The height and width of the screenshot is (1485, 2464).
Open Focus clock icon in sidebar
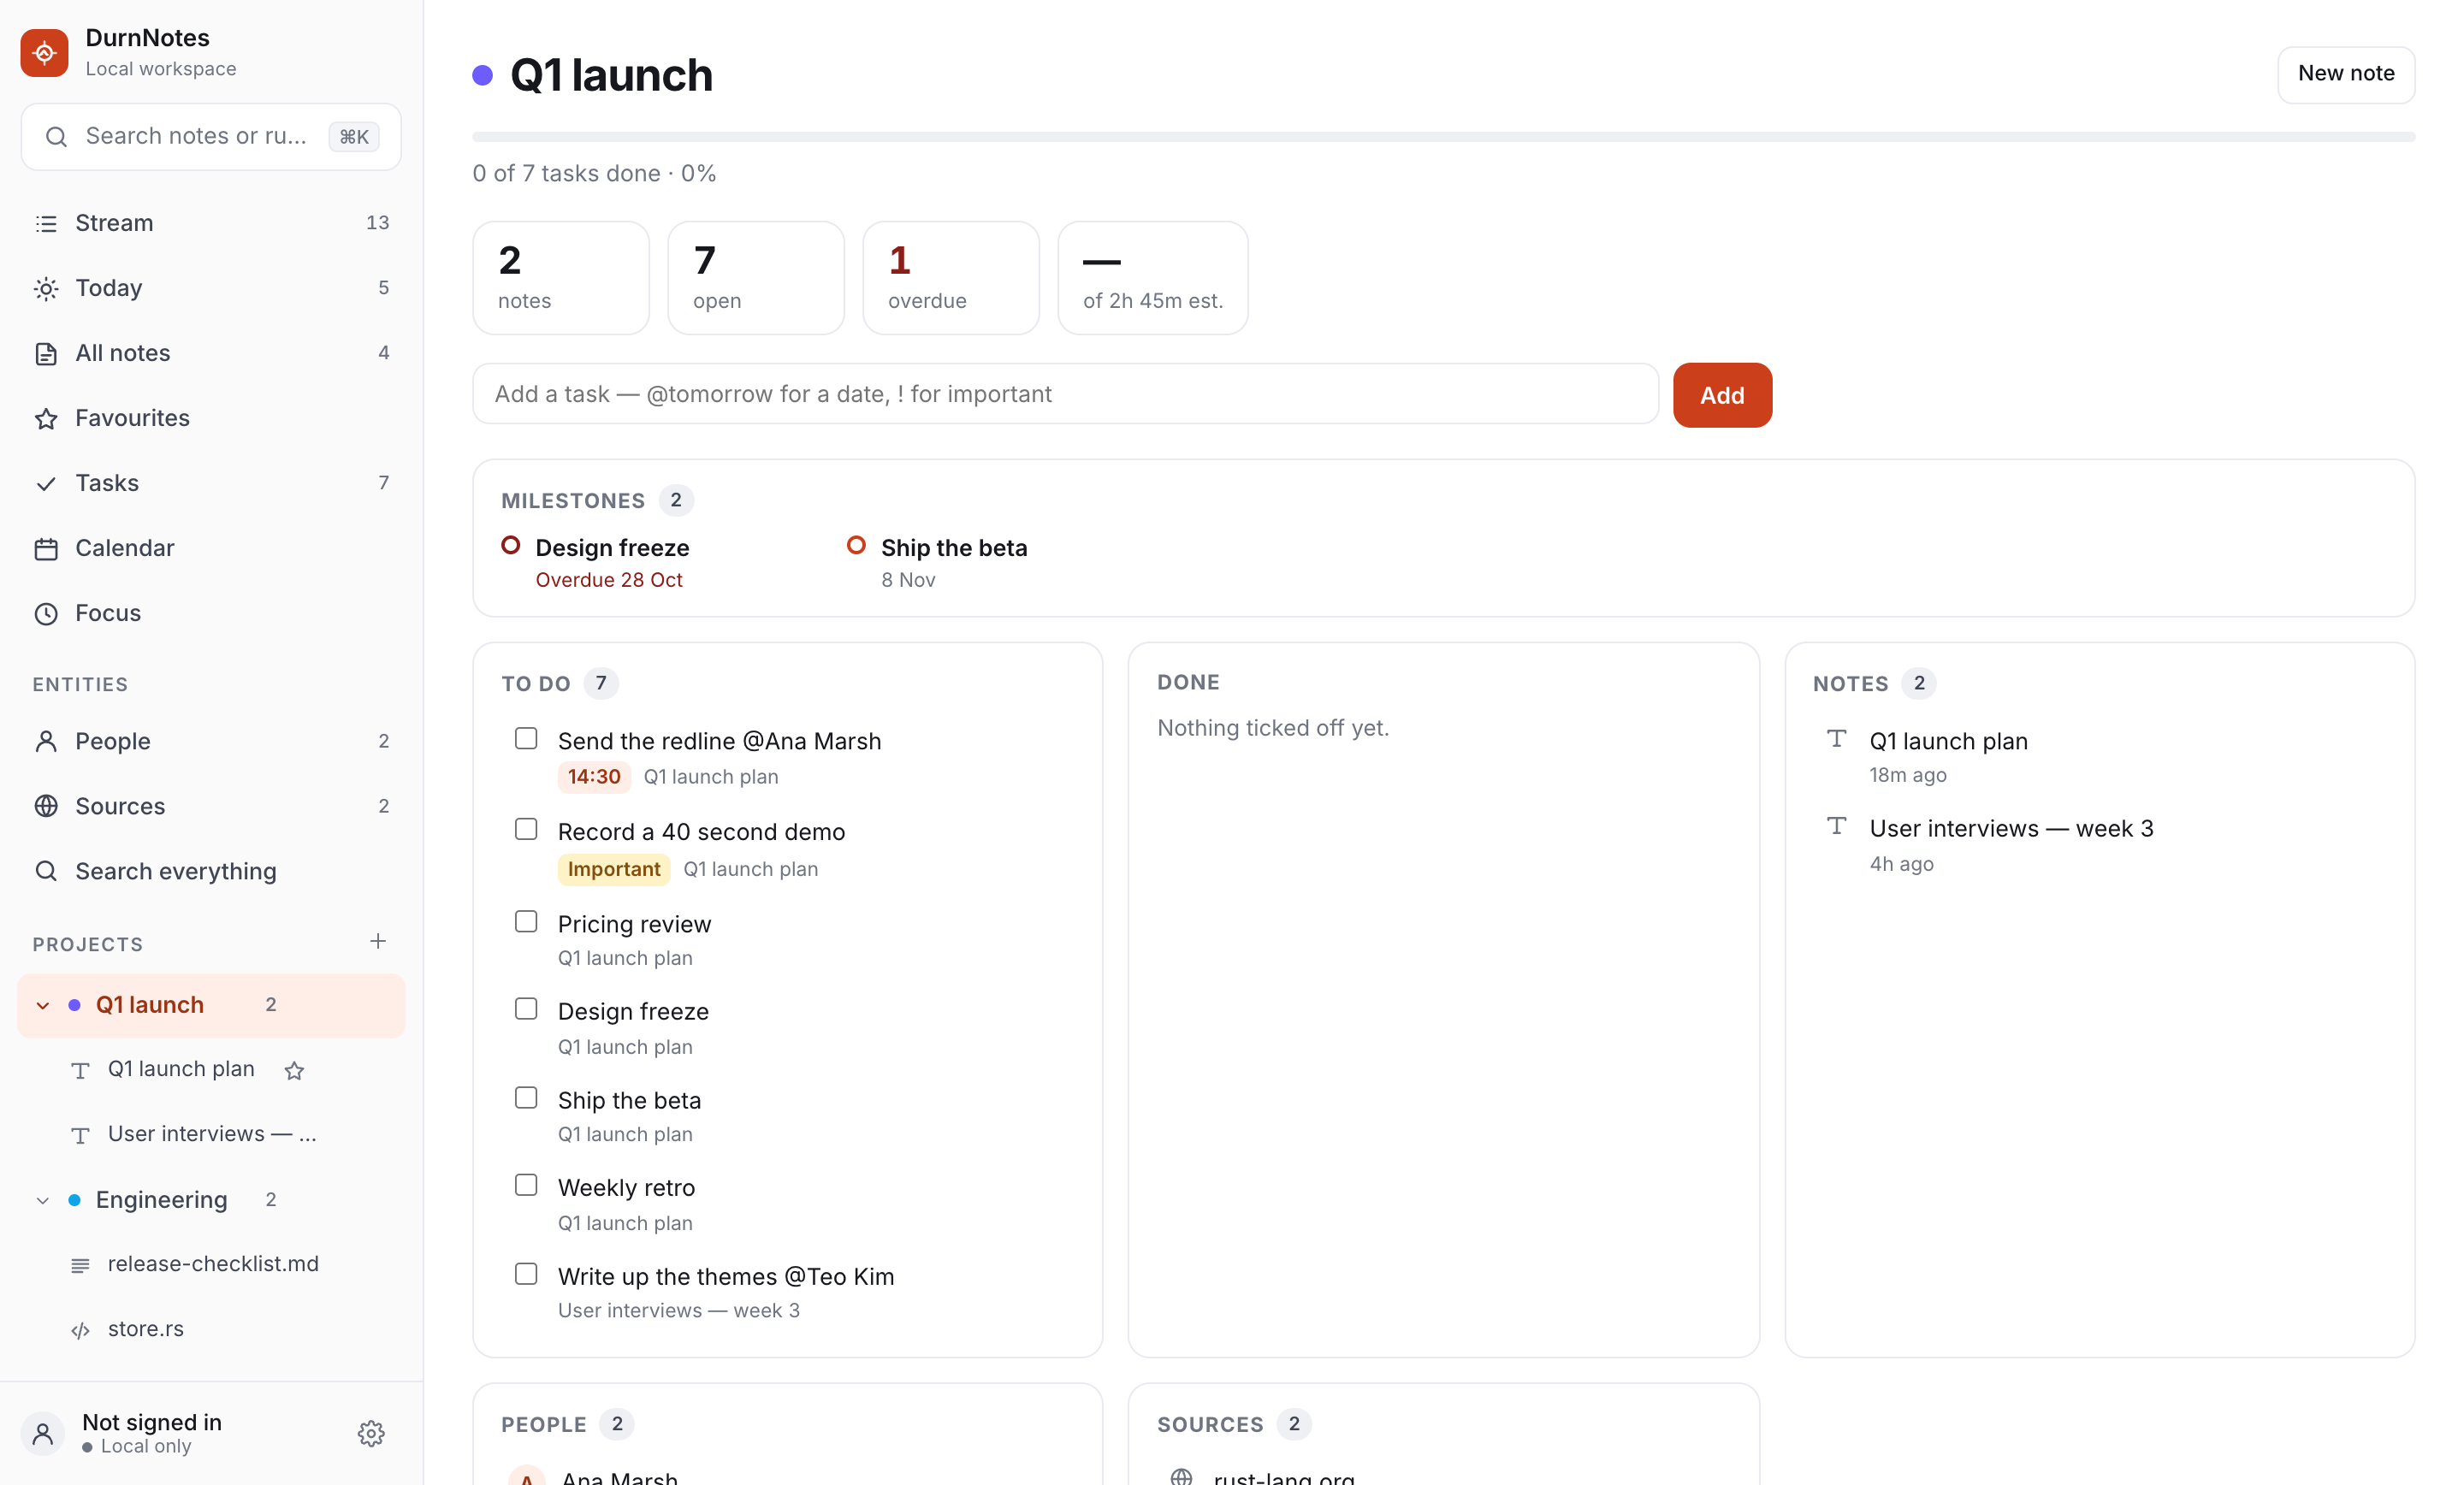pos(46,613)
